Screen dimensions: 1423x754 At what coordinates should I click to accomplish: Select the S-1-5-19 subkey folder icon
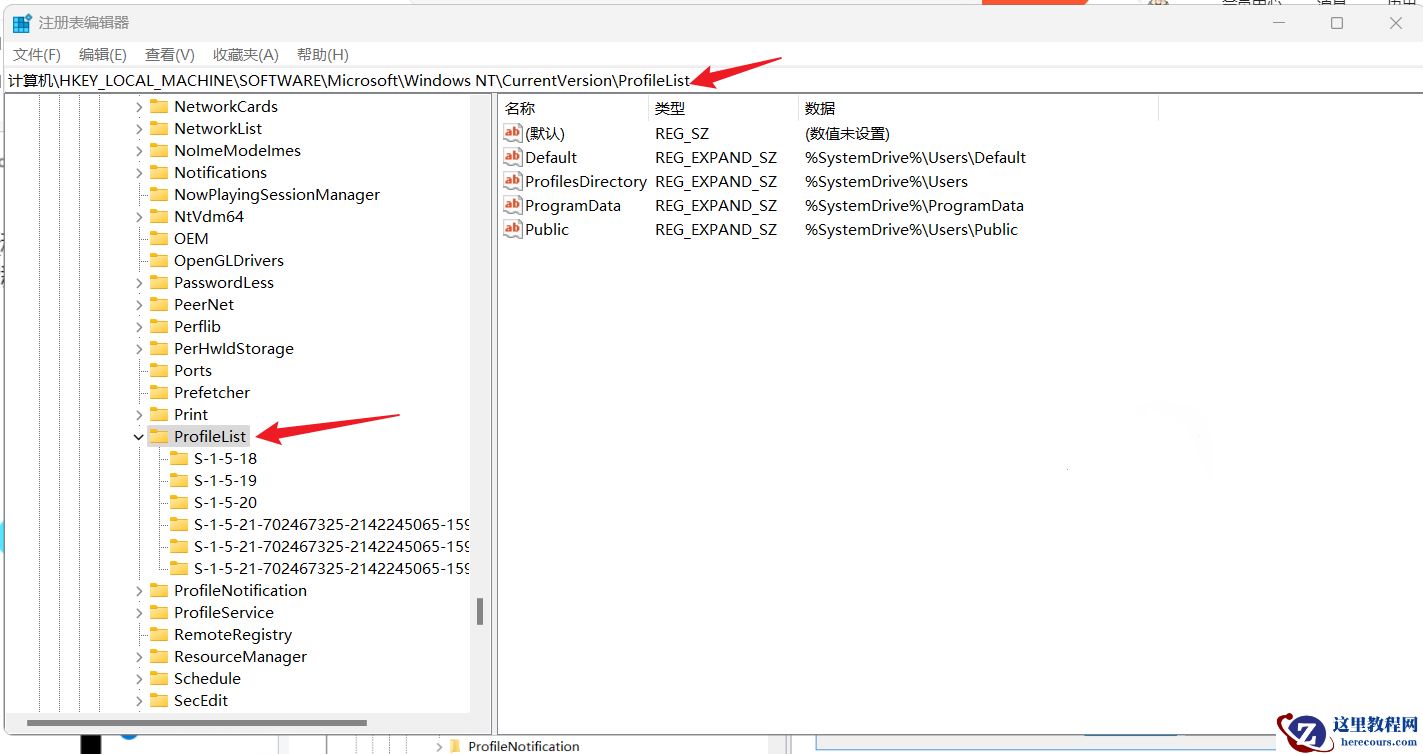[x=178, y=480]
